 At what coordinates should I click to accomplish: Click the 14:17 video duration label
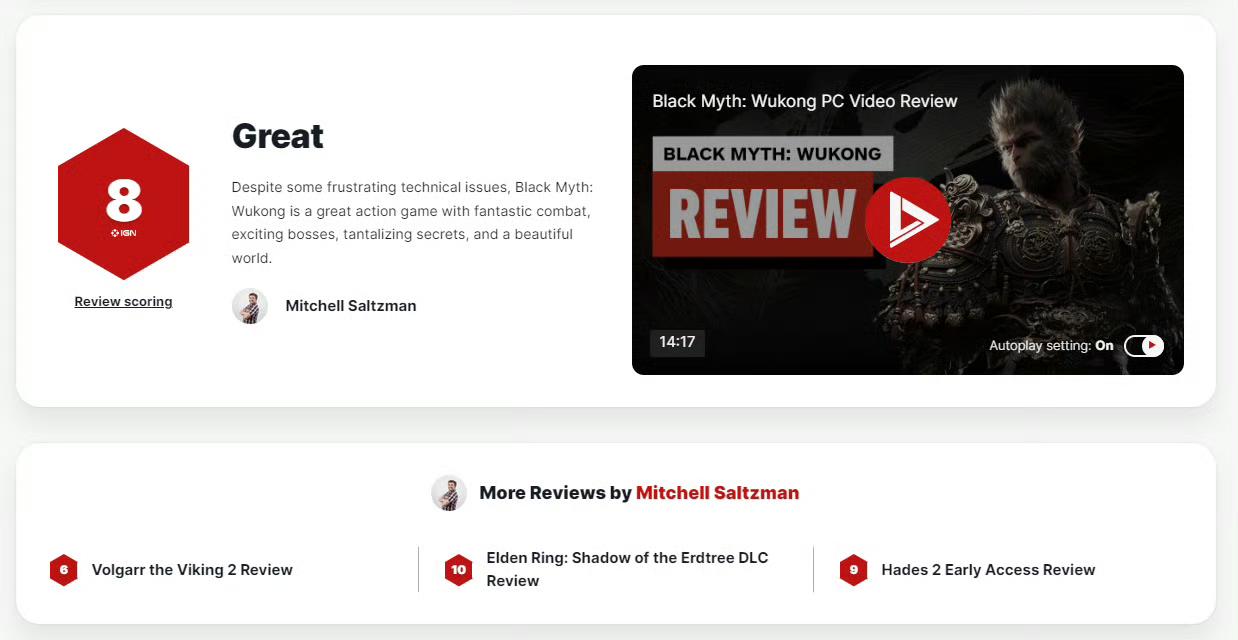(677, 342)
